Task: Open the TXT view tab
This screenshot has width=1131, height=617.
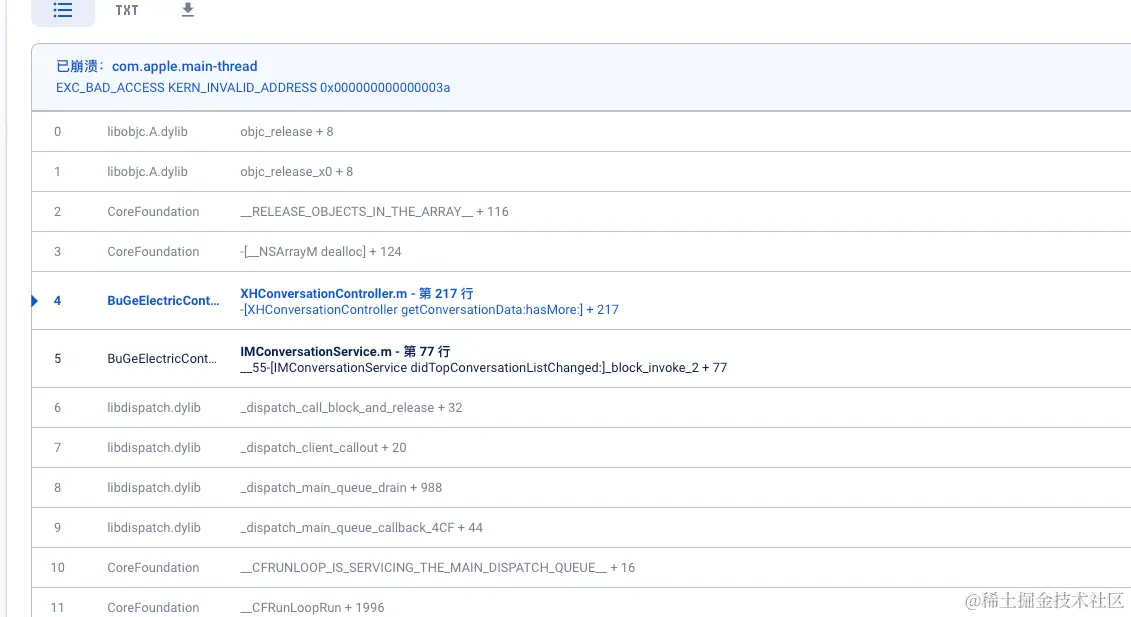Action: [x=127, y=10]
